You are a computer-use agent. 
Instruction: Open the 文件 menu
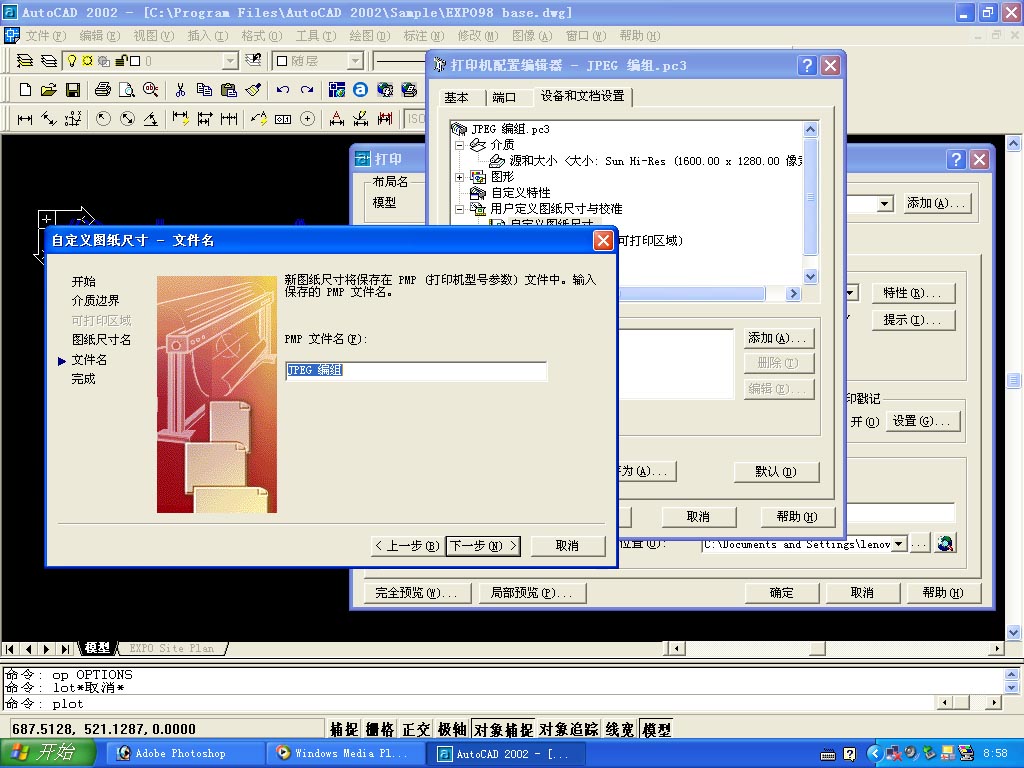click(45, 36)
